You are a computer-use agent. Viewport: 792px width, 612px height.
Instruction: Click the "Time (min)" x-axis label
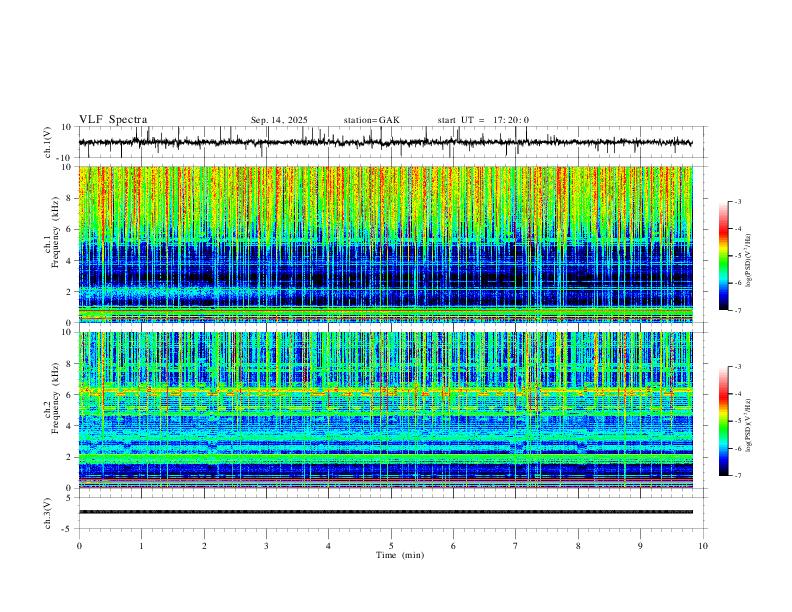(x=400, y=555)
